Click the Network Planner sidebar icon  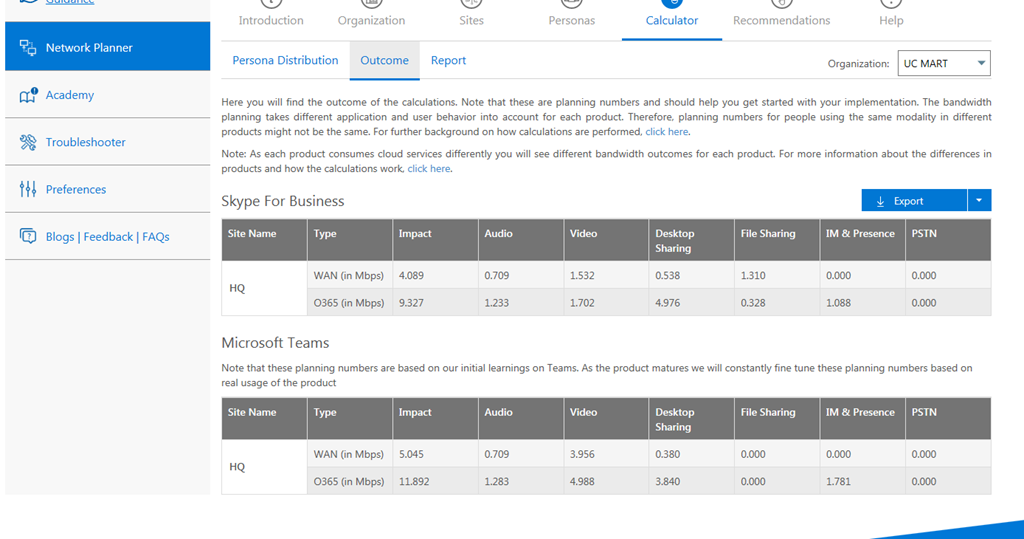click(x=28, y=47)
